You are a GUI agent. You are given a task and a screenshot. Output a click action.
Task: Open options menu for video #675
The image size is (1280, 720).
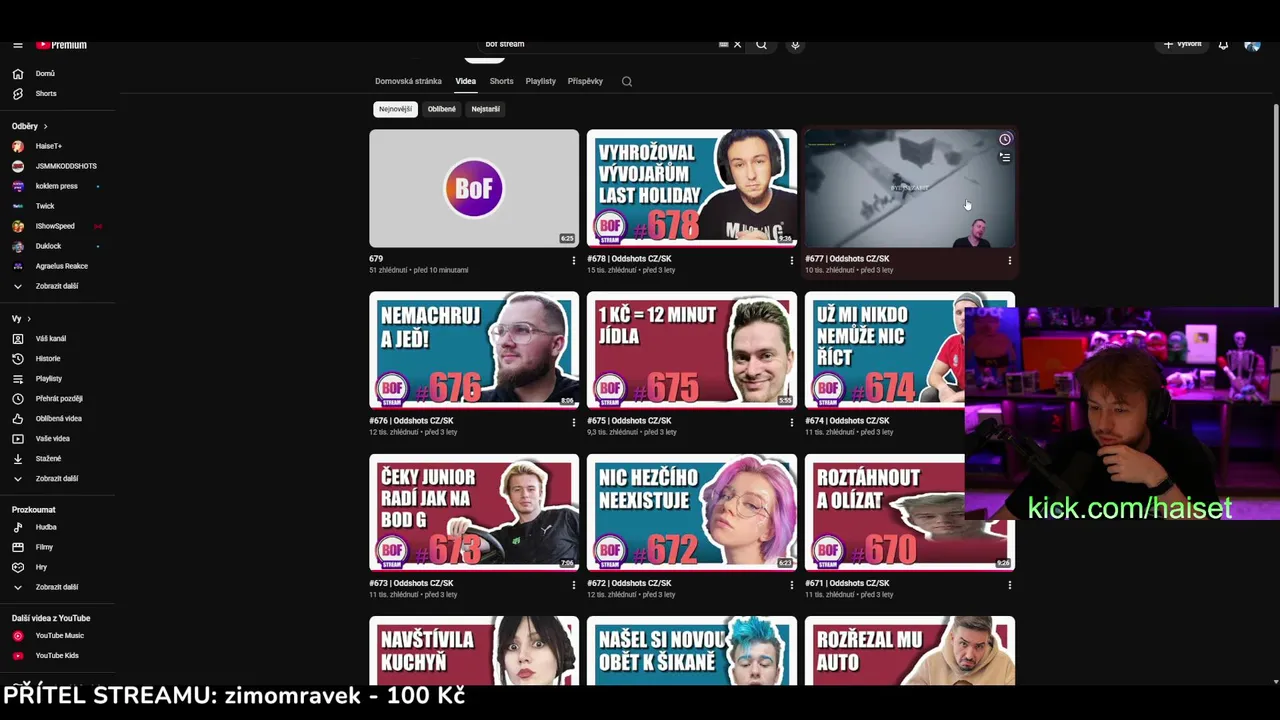791,423
